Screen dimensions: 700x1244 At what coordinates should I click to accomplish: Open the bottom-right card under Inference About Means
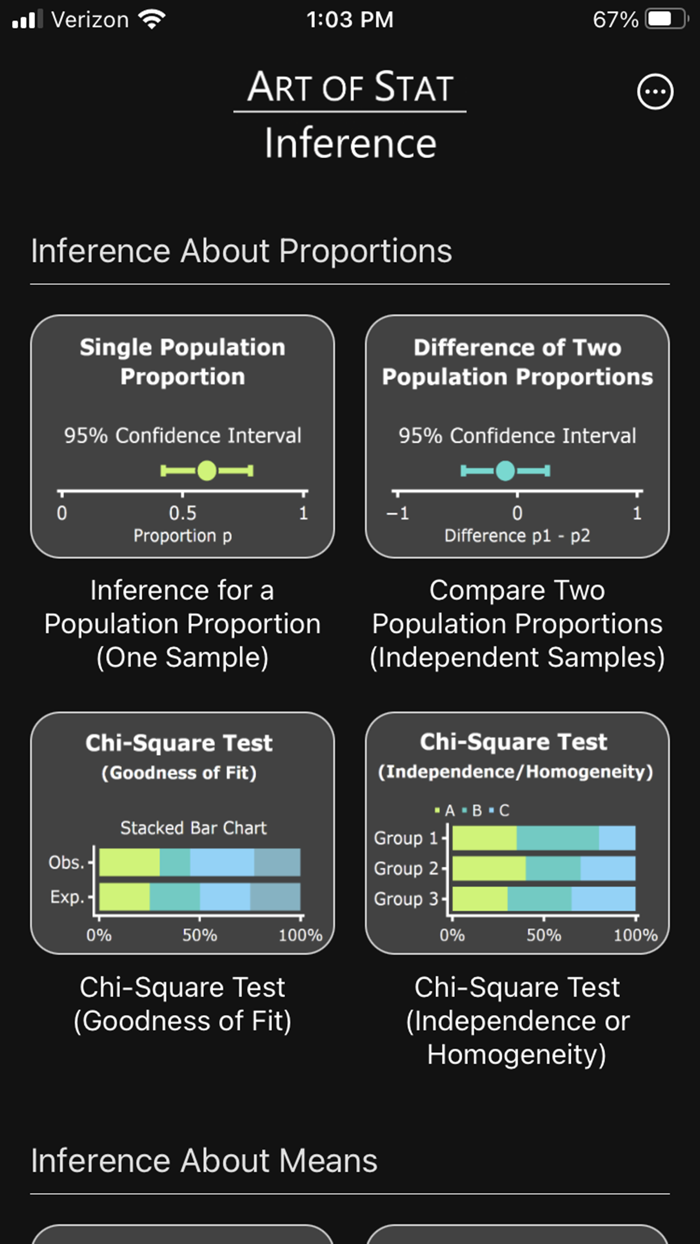point(516,1237)
